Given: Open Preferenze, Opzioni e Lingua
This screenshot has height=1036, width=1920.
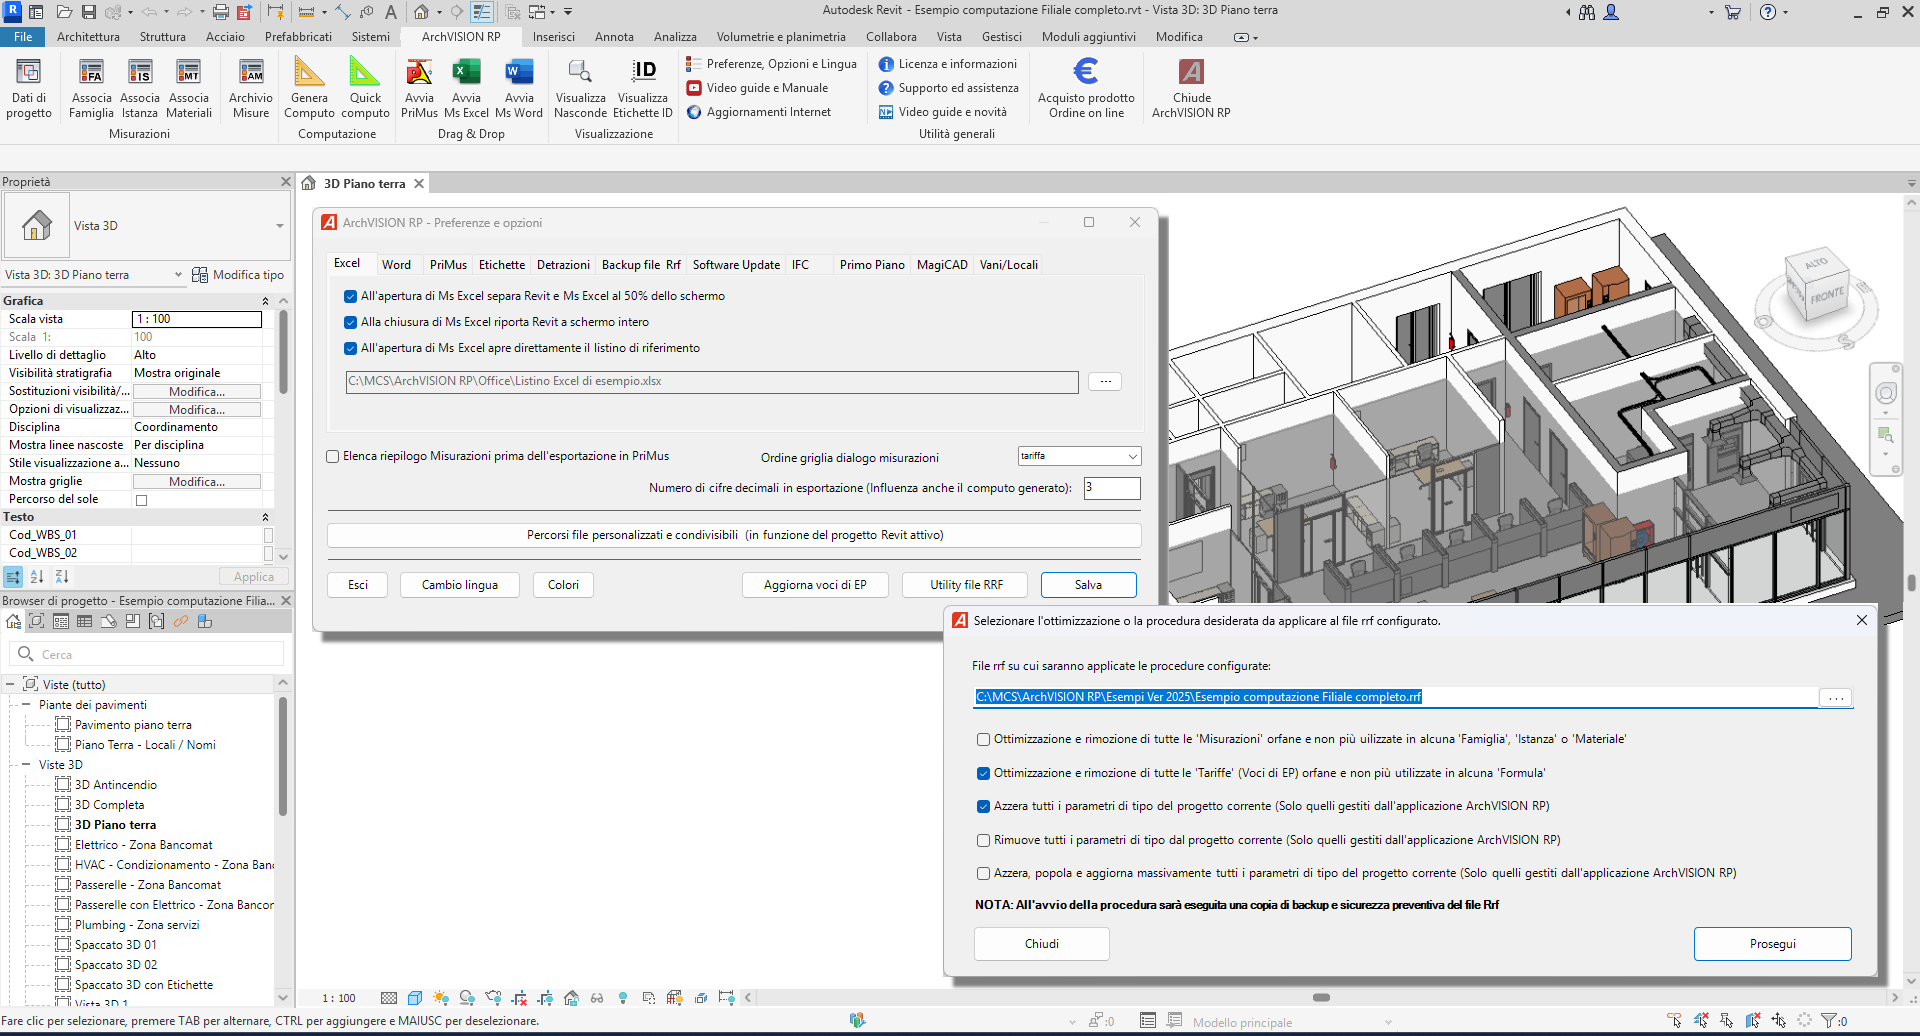Looking at the screenshot, I should tap(771, 64).
